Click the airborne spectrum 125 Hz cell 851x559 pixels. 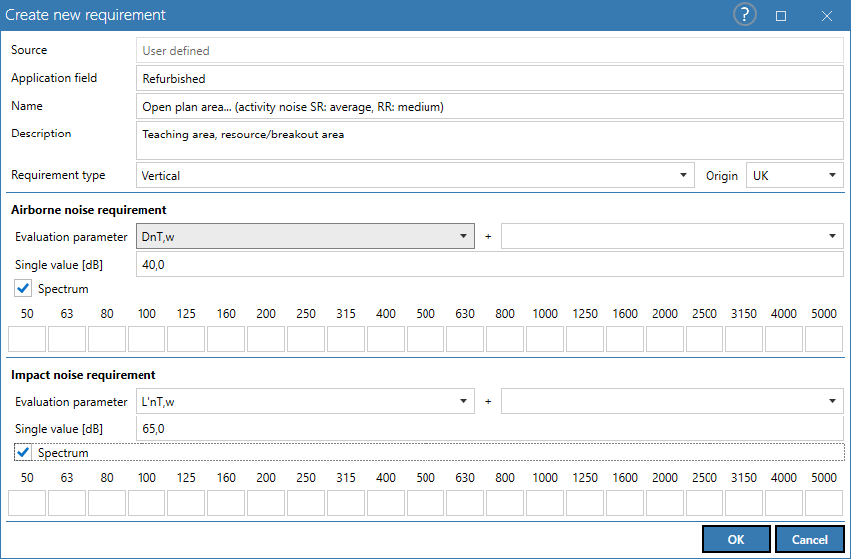click(186, 339)
